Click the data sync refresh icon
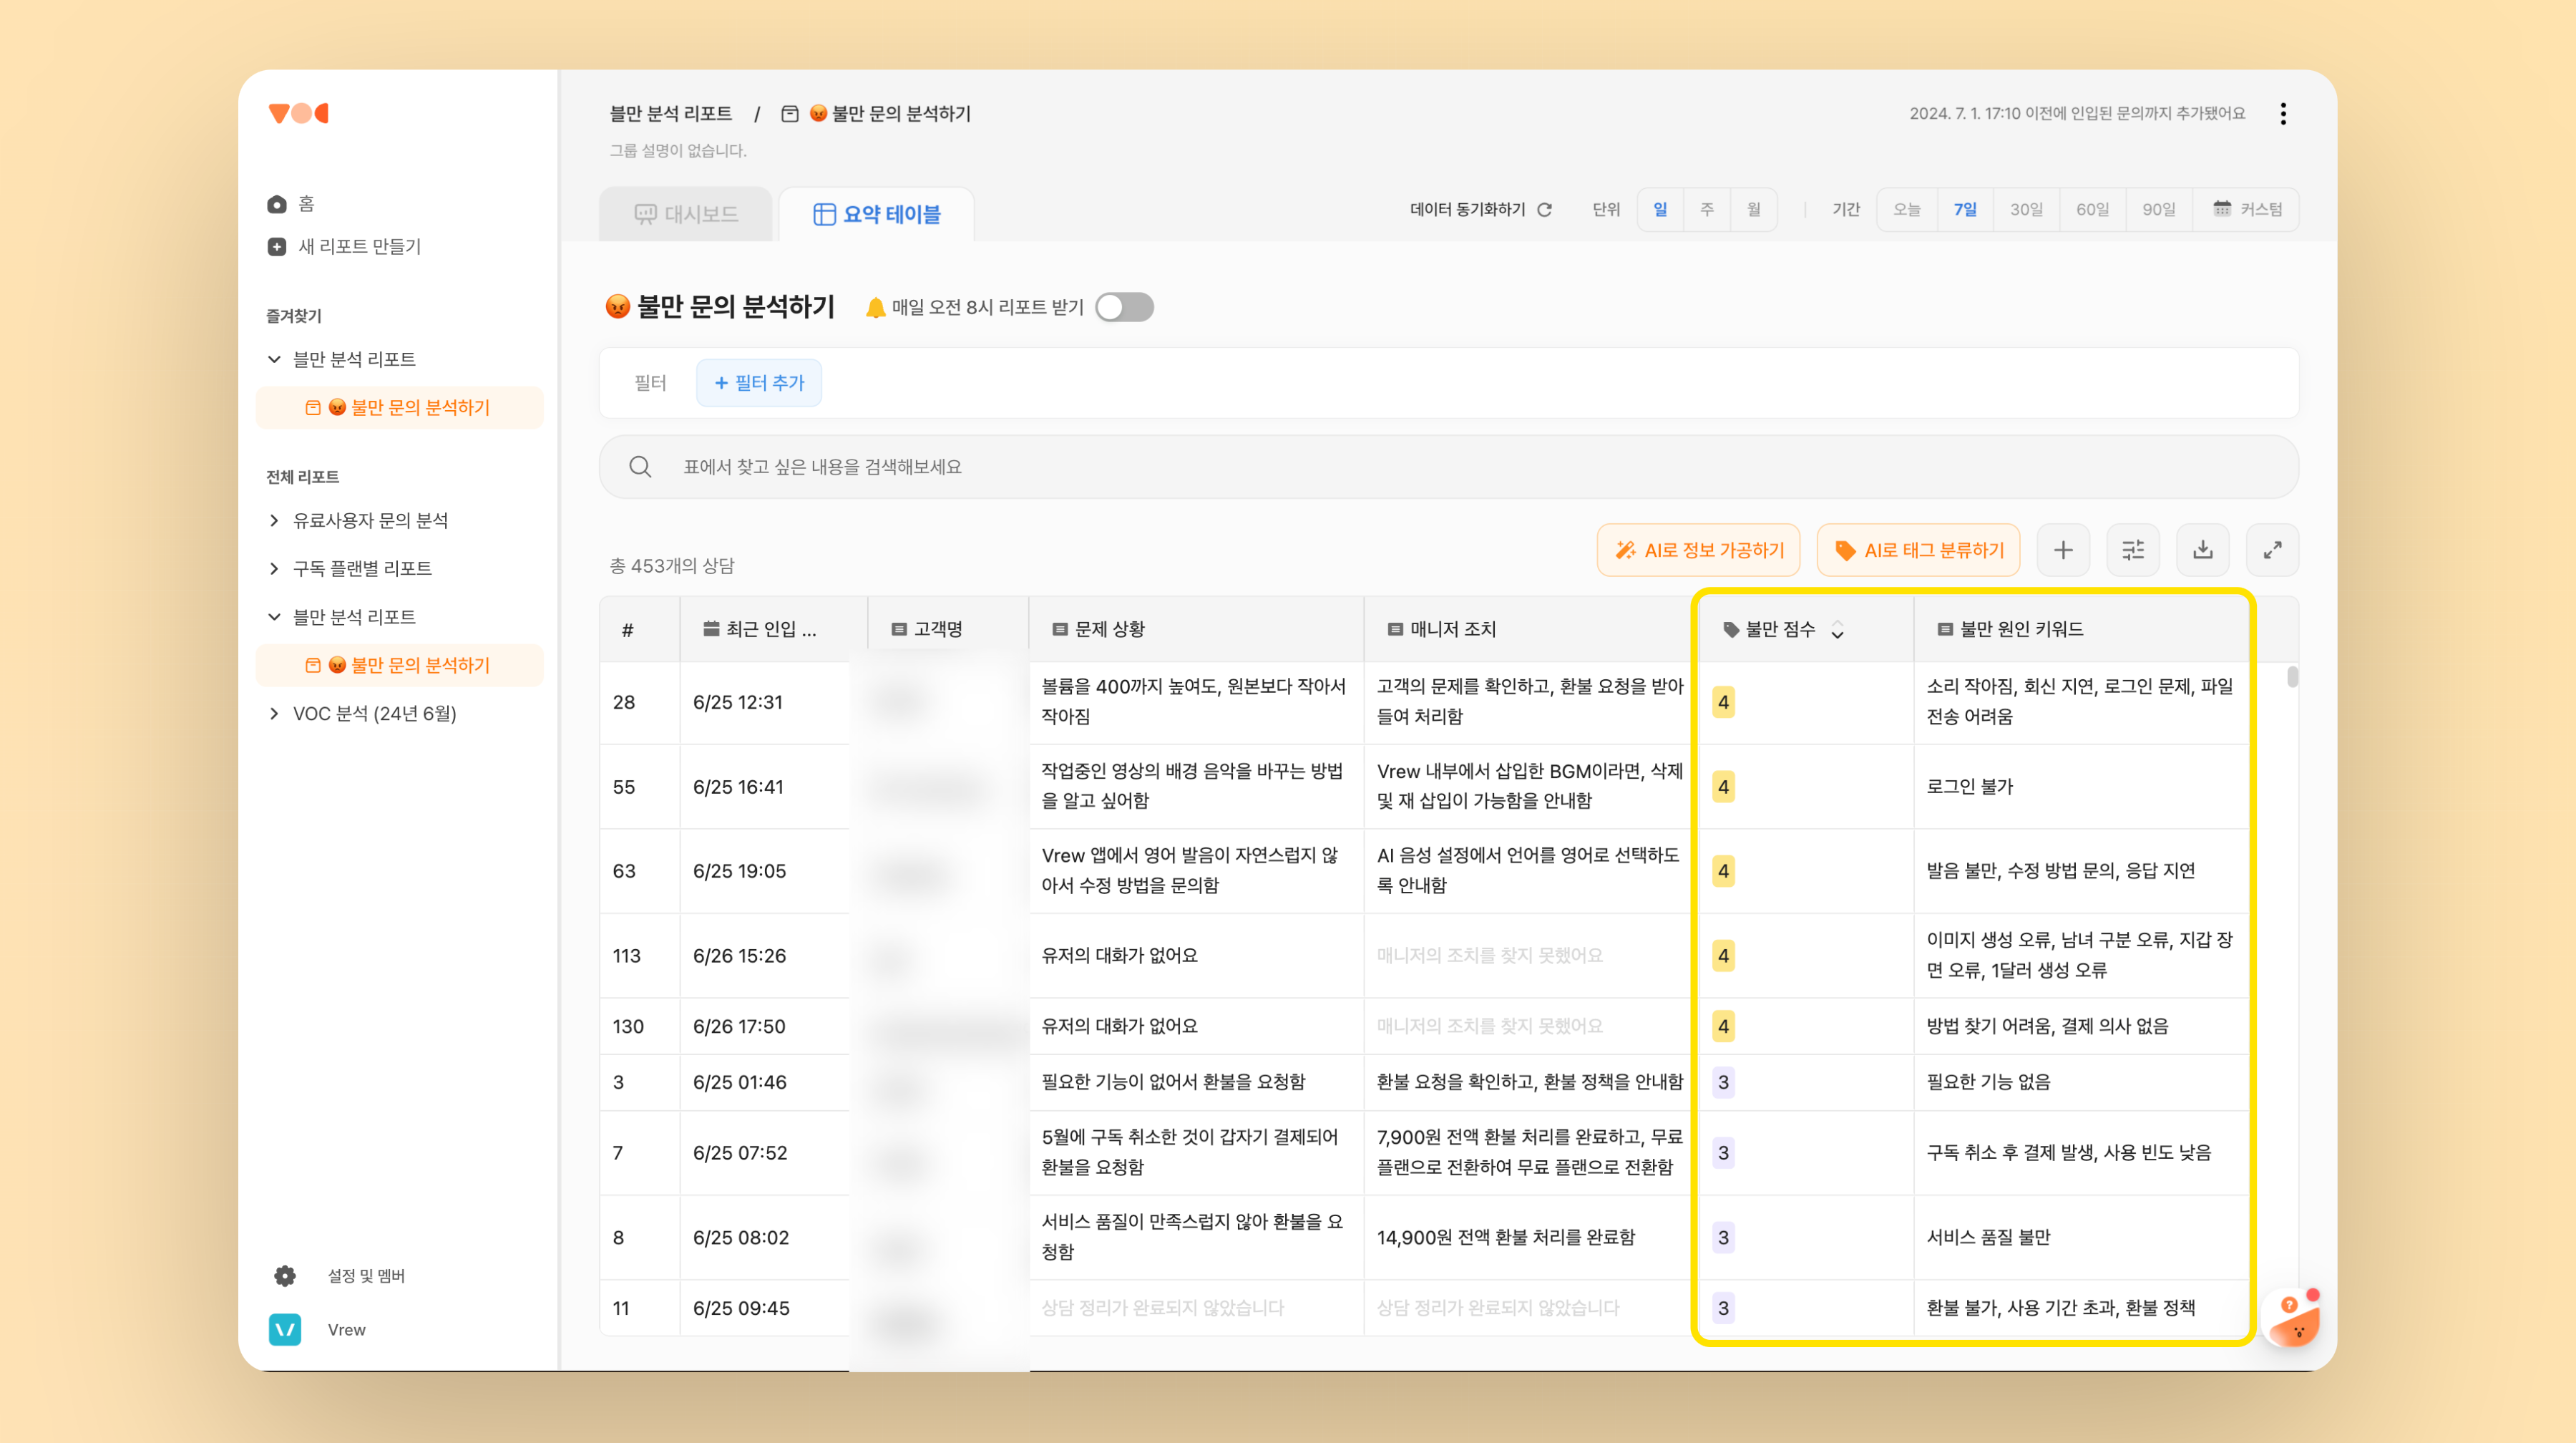 (1545, 210)
